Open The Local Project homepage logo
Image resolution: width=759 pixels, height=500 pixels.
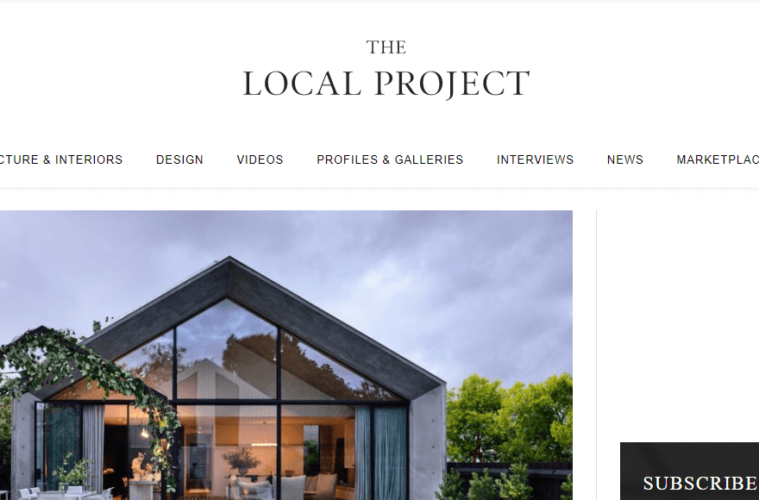coord(386,70)
